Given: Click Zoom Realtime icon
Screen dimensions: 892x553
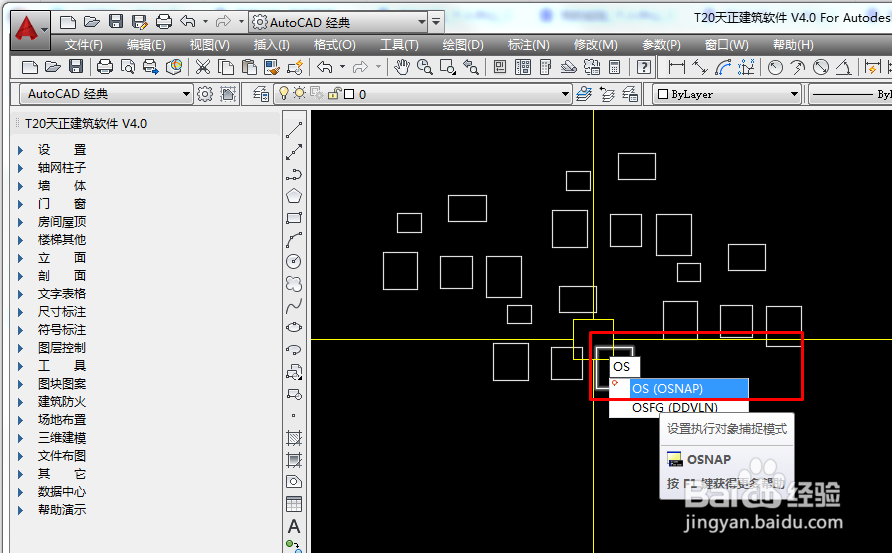Looking at the screenshot, I should click(x=424, y=67).
